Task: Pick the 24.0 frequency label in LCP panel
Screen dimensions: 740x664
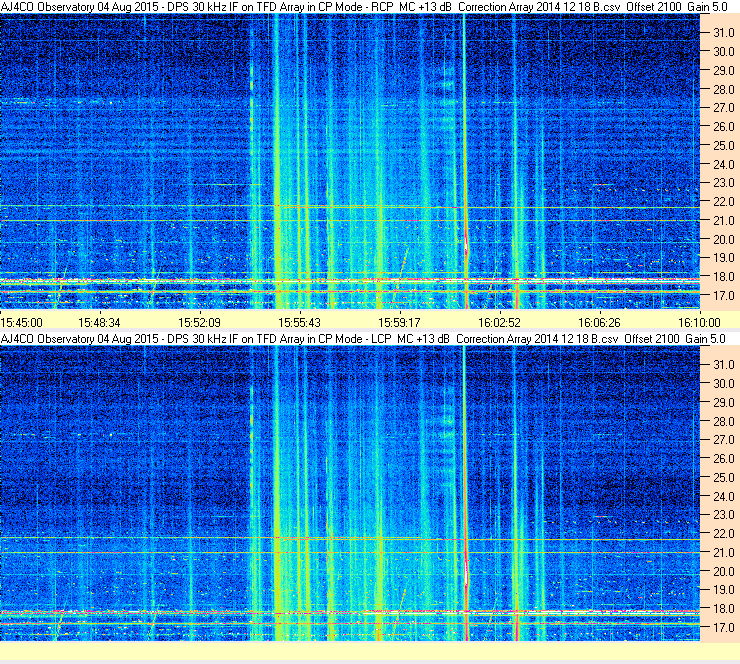Action: tap(723, 496)
